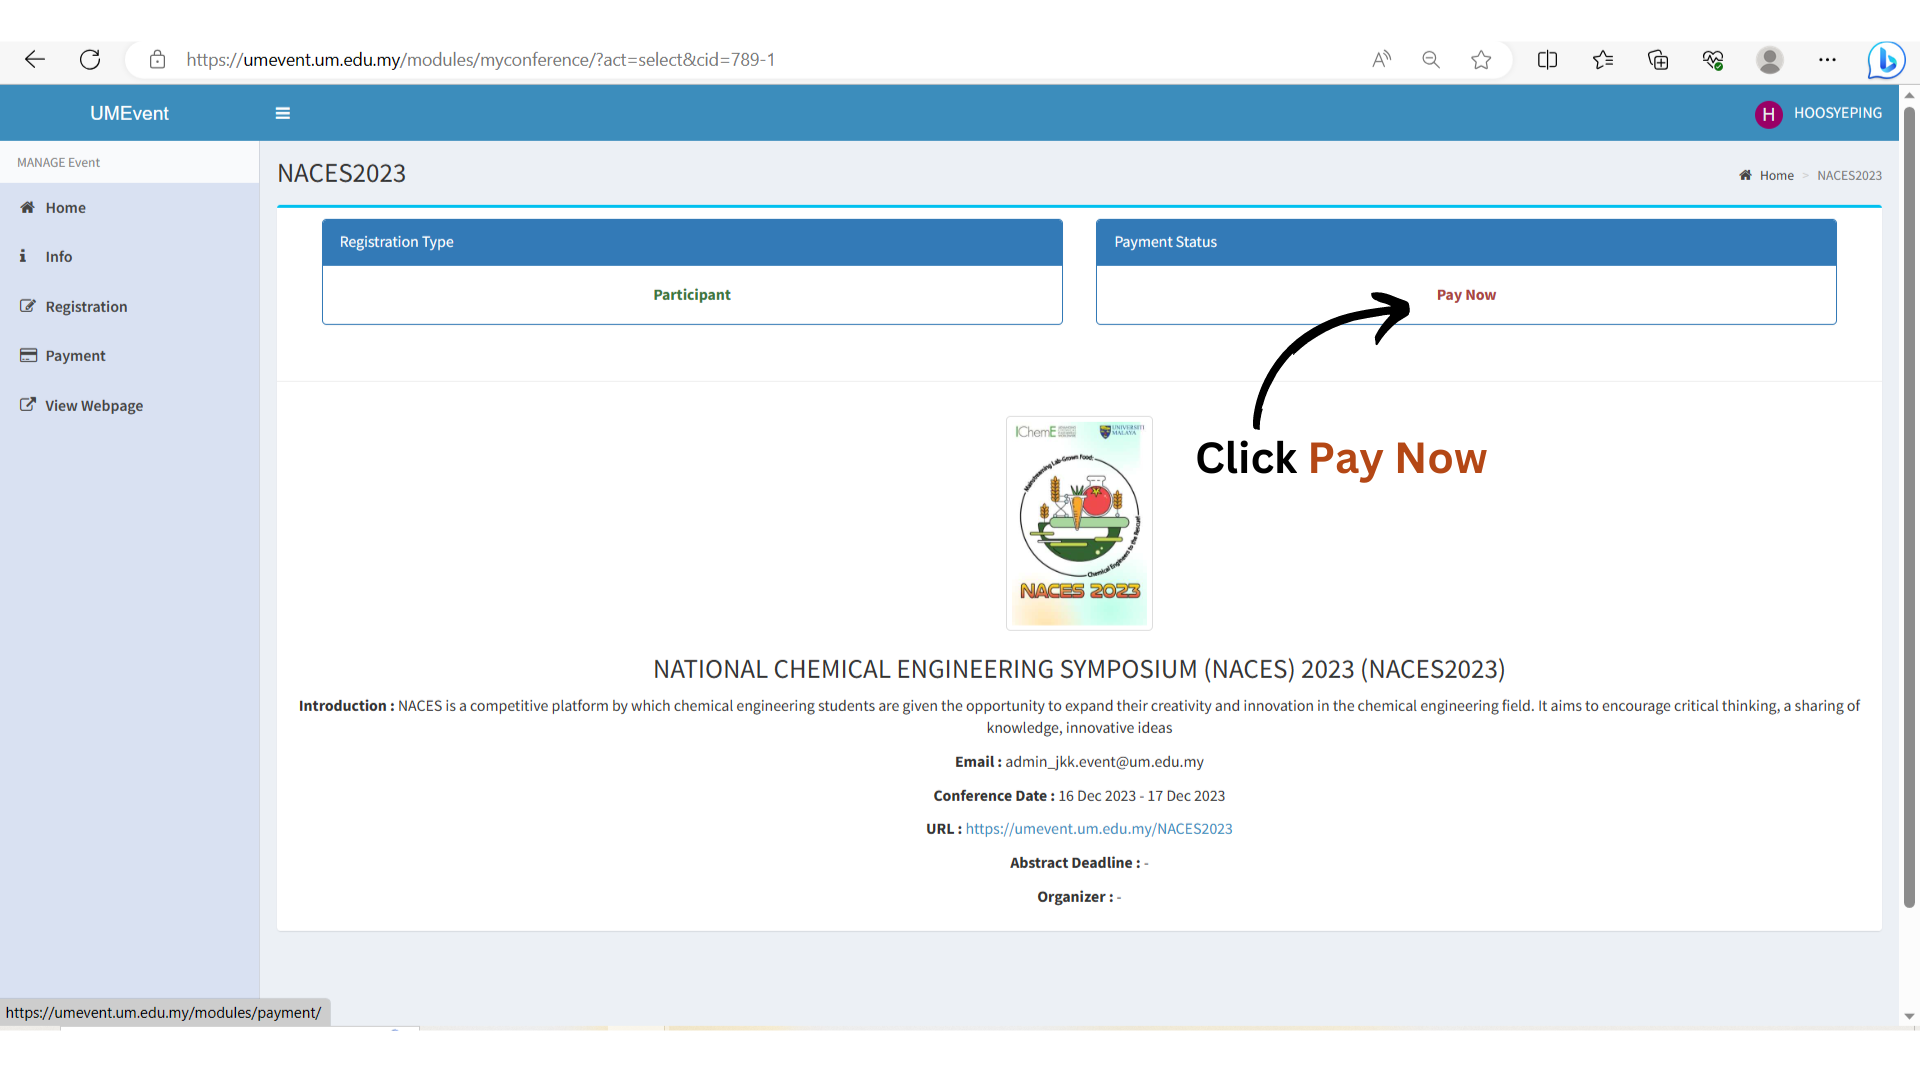Open Read aloud icon in address bar
Viewport: 1920px width, 1080px height.
pyautogui.click(x=1381, y=60)
